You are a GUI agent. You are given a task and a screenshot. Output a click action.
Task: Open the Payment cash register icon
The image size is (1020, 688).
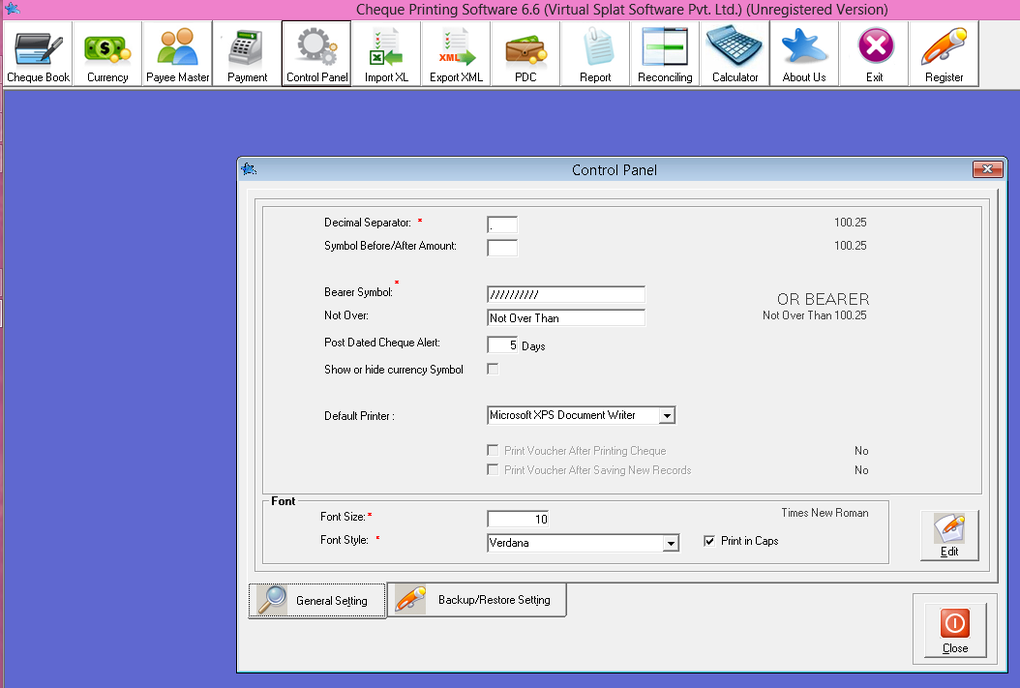tap(247, 53)
